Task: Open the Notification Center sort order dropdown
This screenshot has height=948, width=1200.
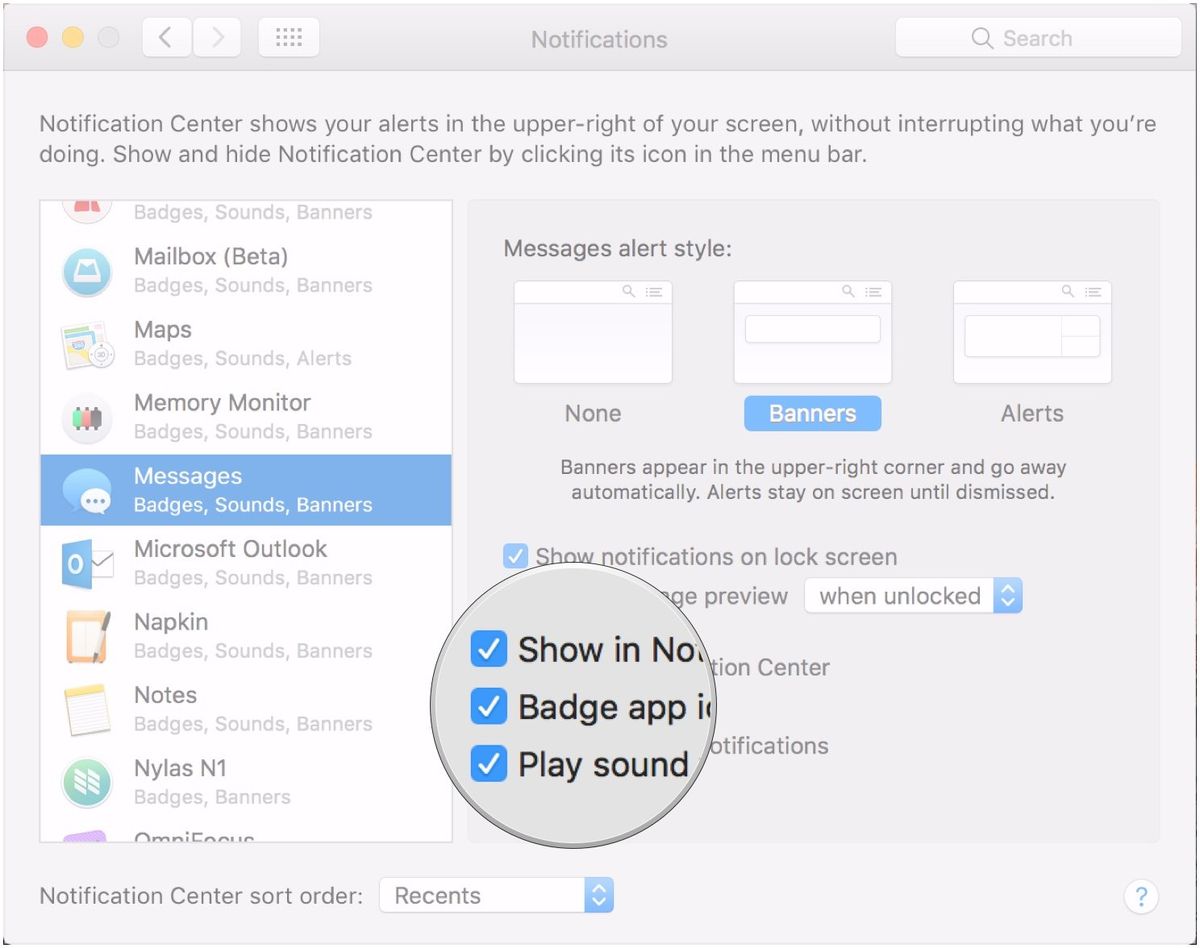Action: 495,895
